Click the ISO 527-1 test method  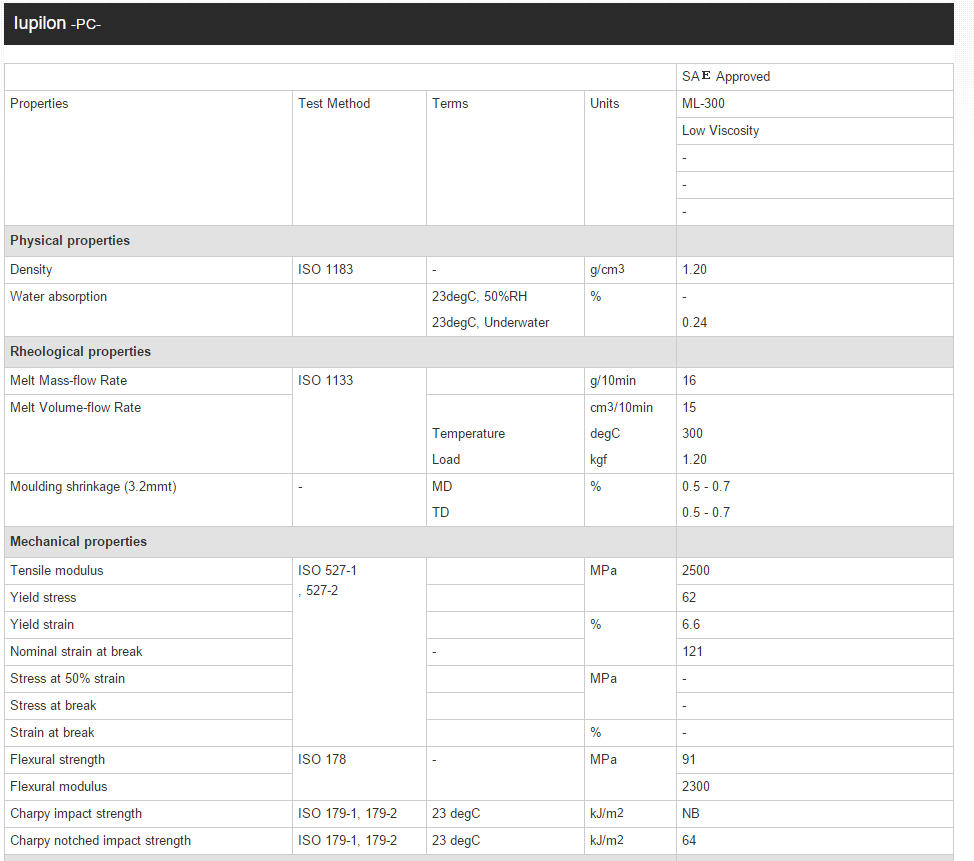point(327,571)
